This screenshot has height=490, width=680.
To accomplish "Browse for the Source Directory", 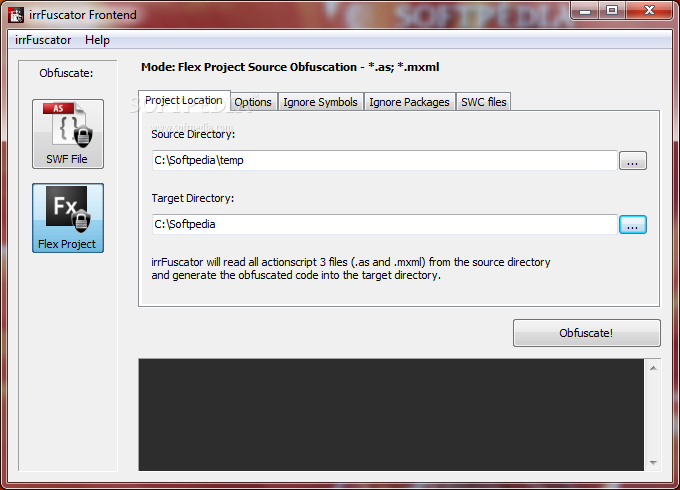I will point(632,160).
